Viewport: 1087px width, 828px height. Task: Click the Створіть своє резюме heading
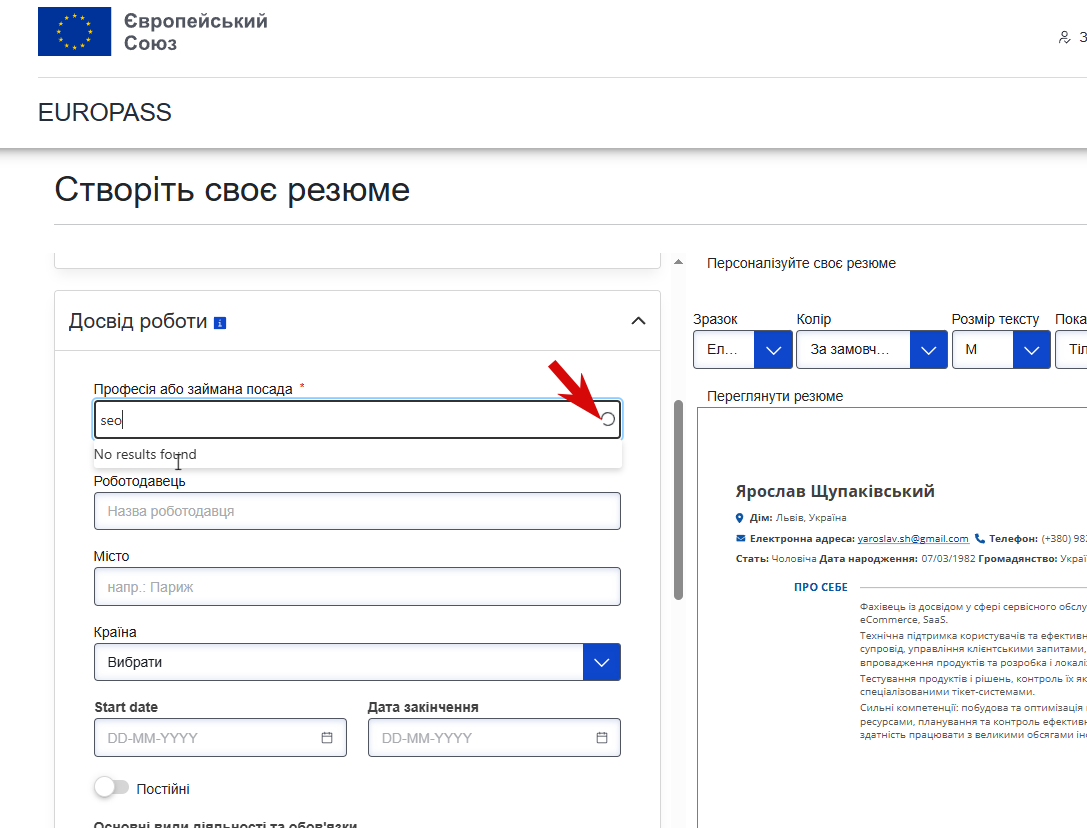click(x=232, y=189)
